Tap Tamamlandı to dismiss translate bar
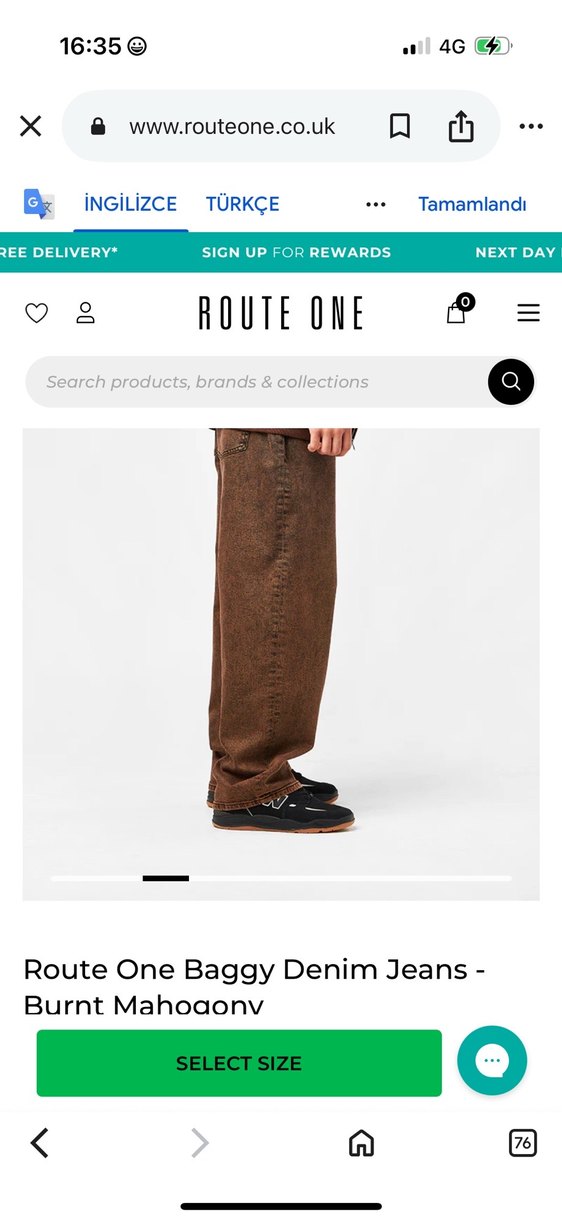The width and height of the screenshot is (562, 1221). click(x=472, y=204)
